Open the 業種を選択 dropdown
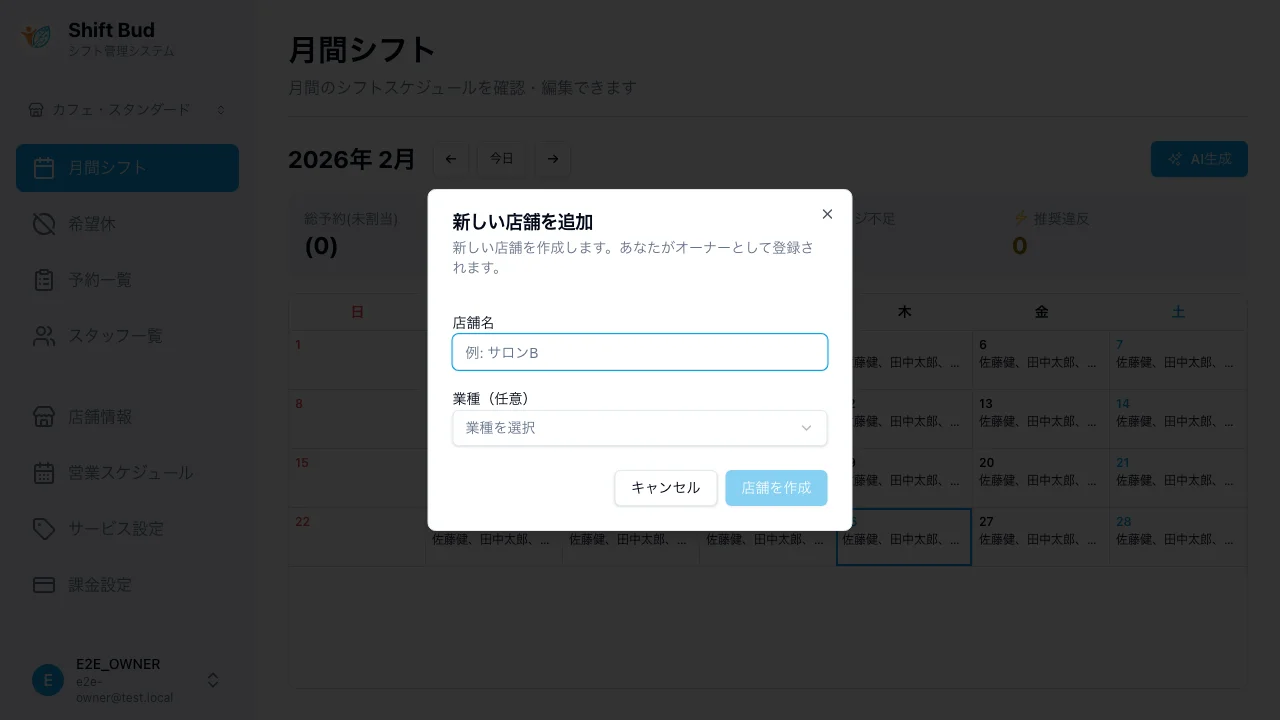The image size is (1280, 720). pos(639,428)
